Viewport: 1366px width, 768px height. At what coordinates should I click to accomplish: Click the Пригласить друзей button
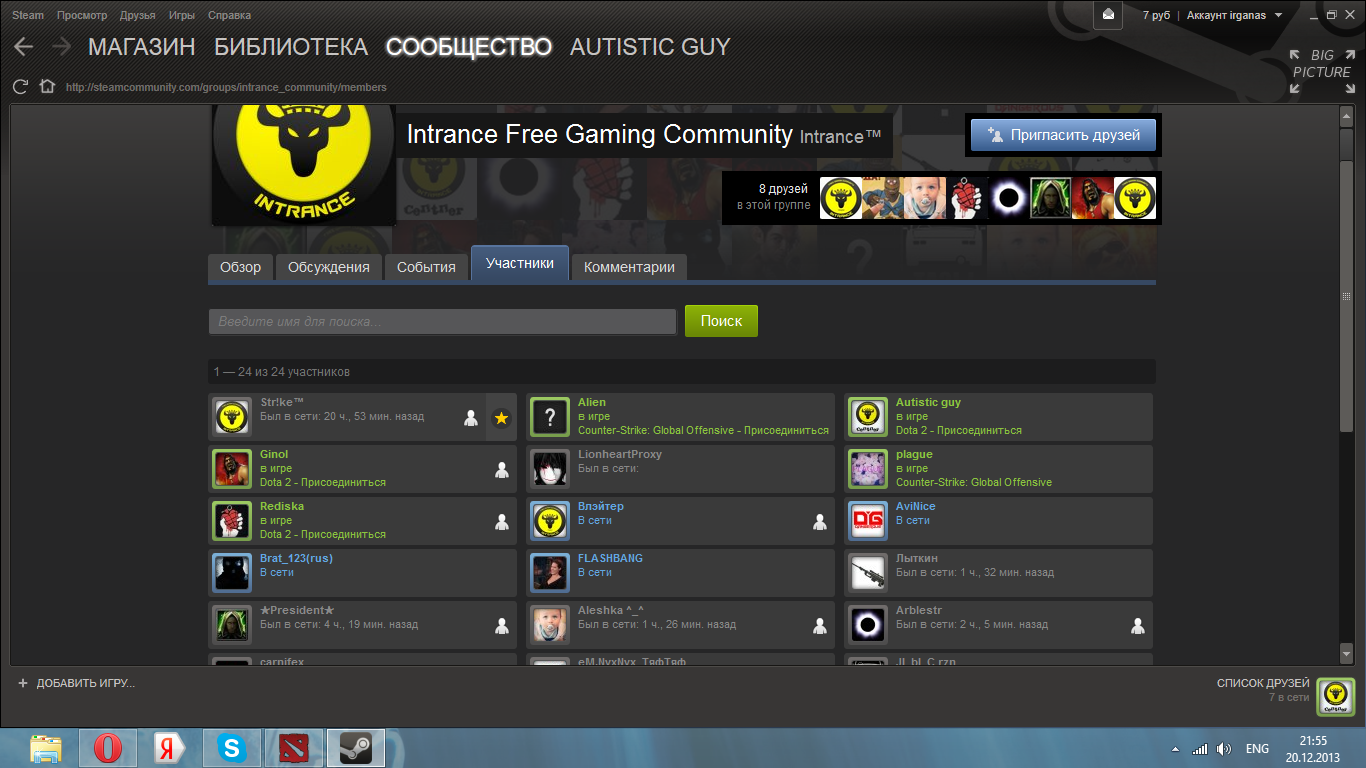point(1063,135)
